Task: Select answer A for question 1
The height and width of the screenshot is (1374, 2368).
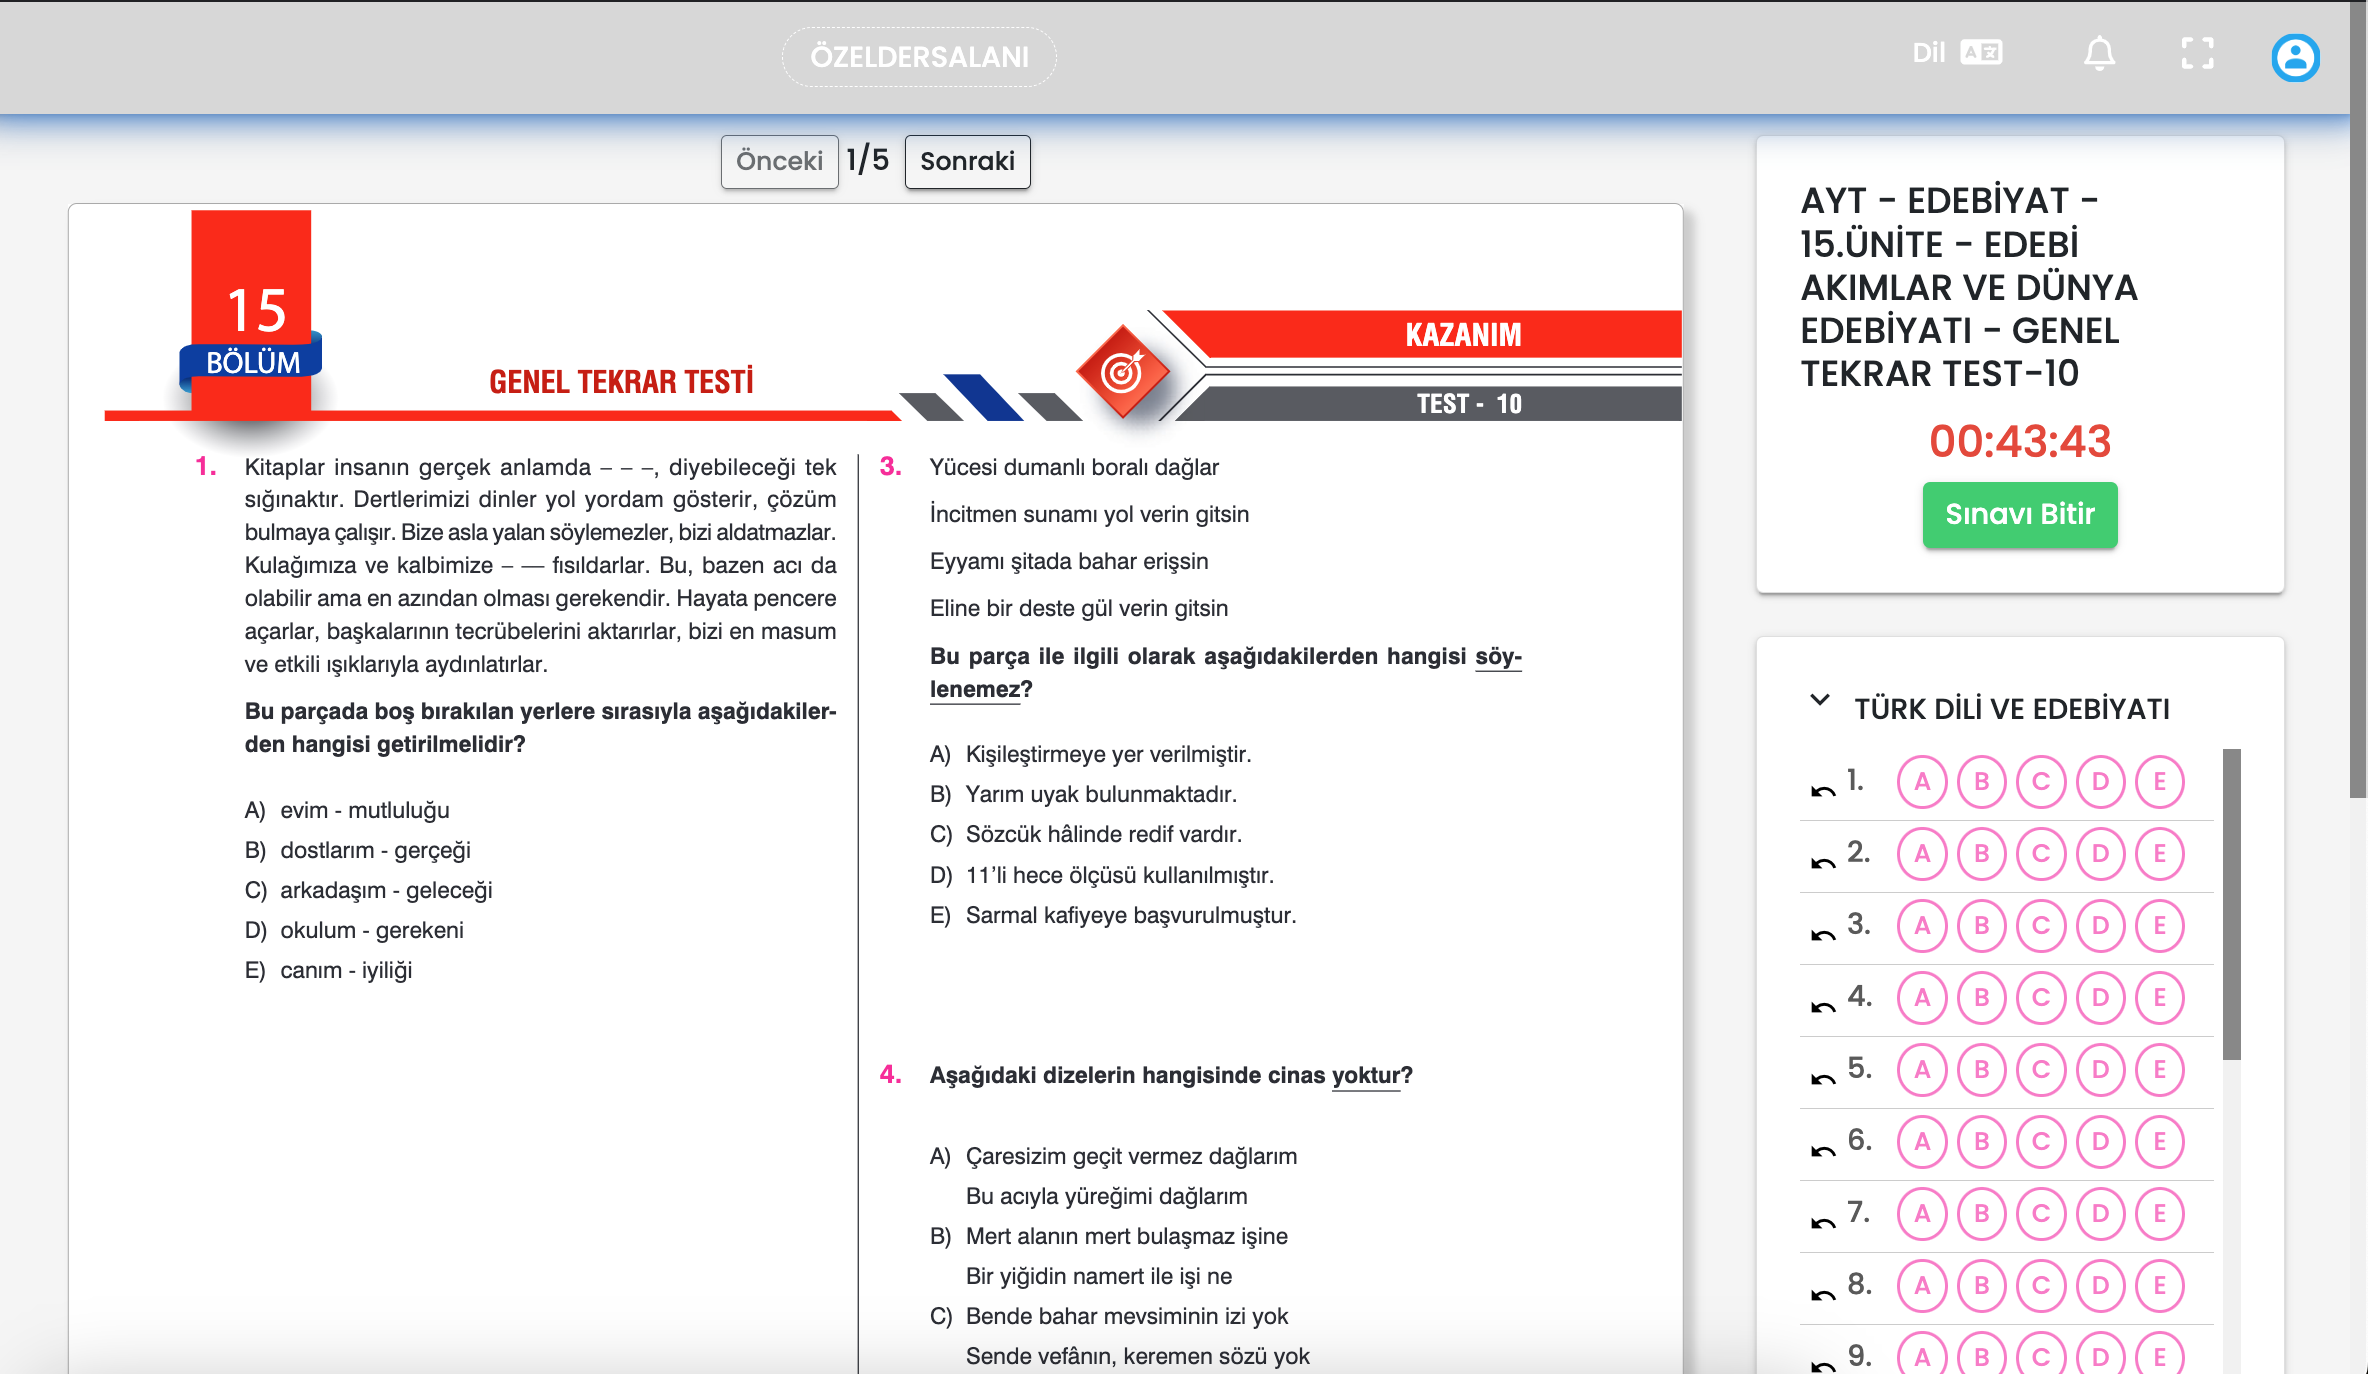Action: [1921, 782]
